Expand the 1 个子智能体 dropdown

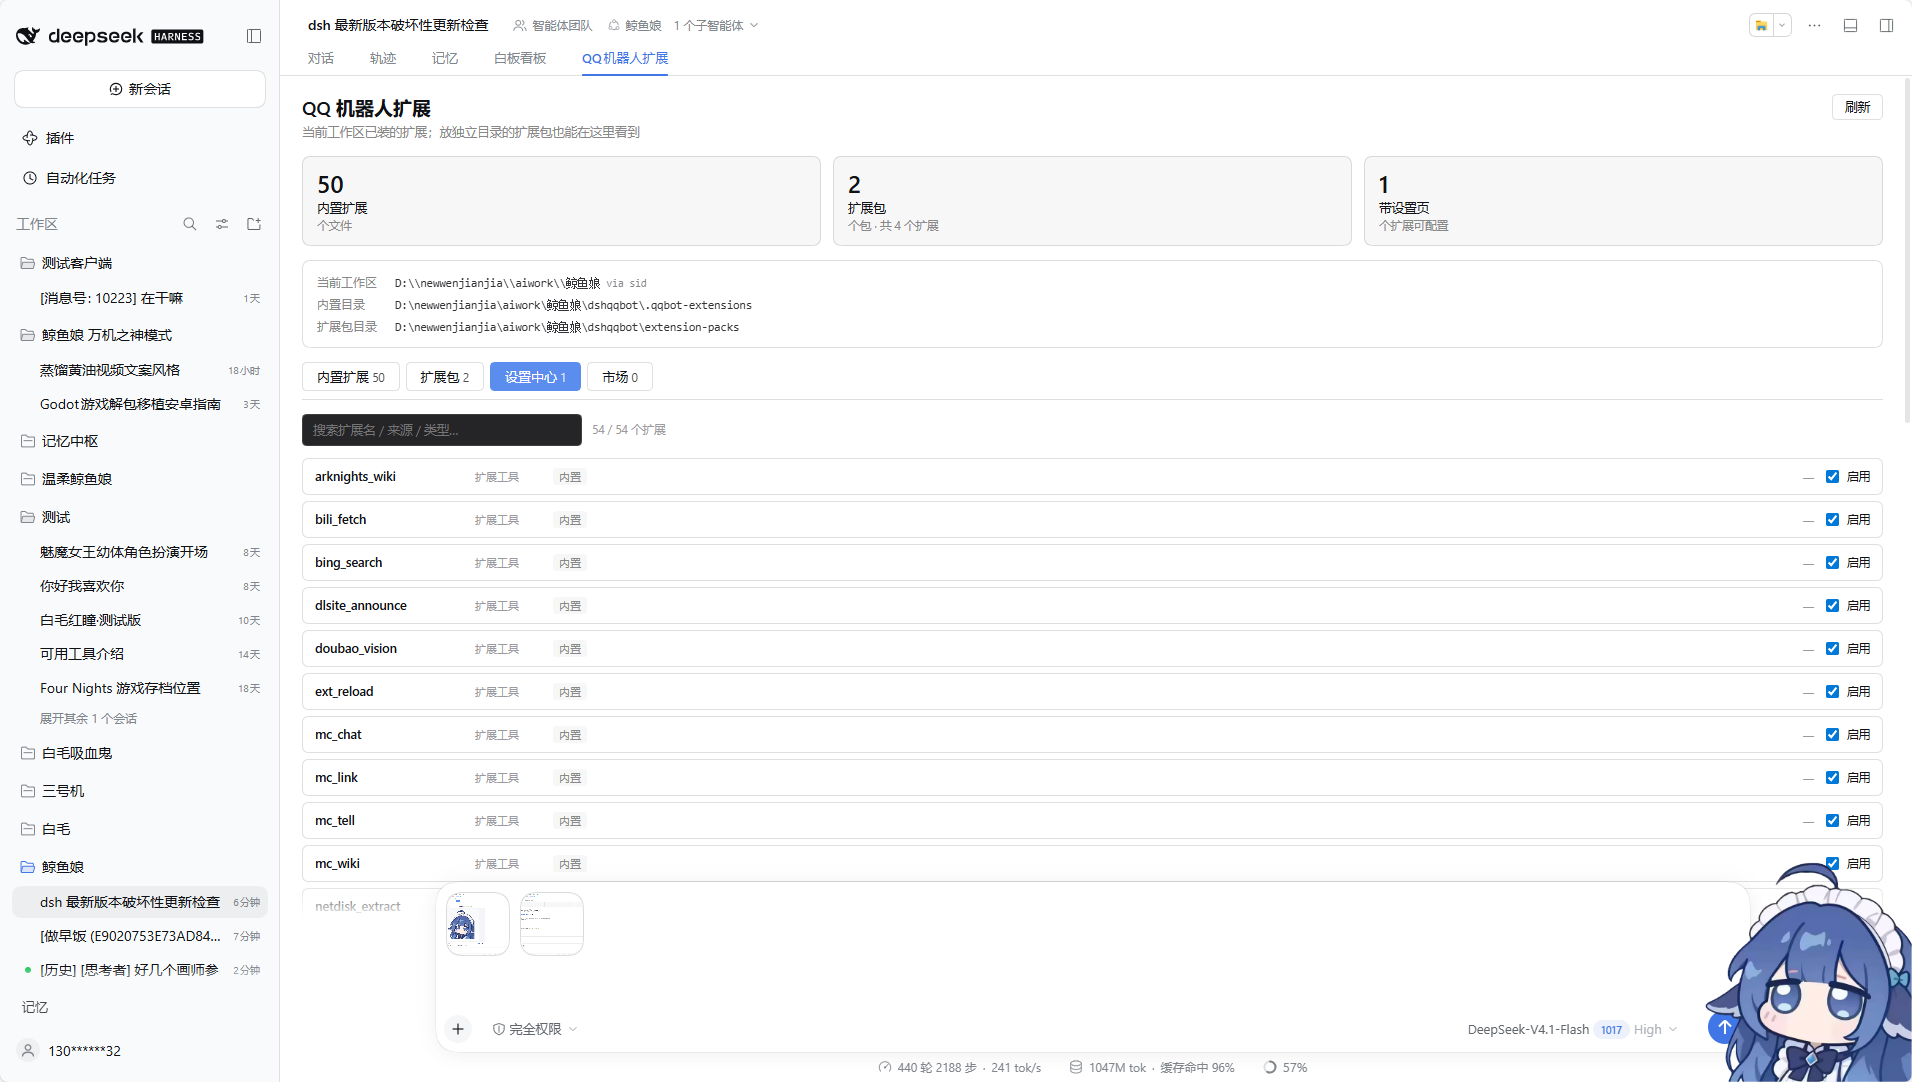coord(716,25)
